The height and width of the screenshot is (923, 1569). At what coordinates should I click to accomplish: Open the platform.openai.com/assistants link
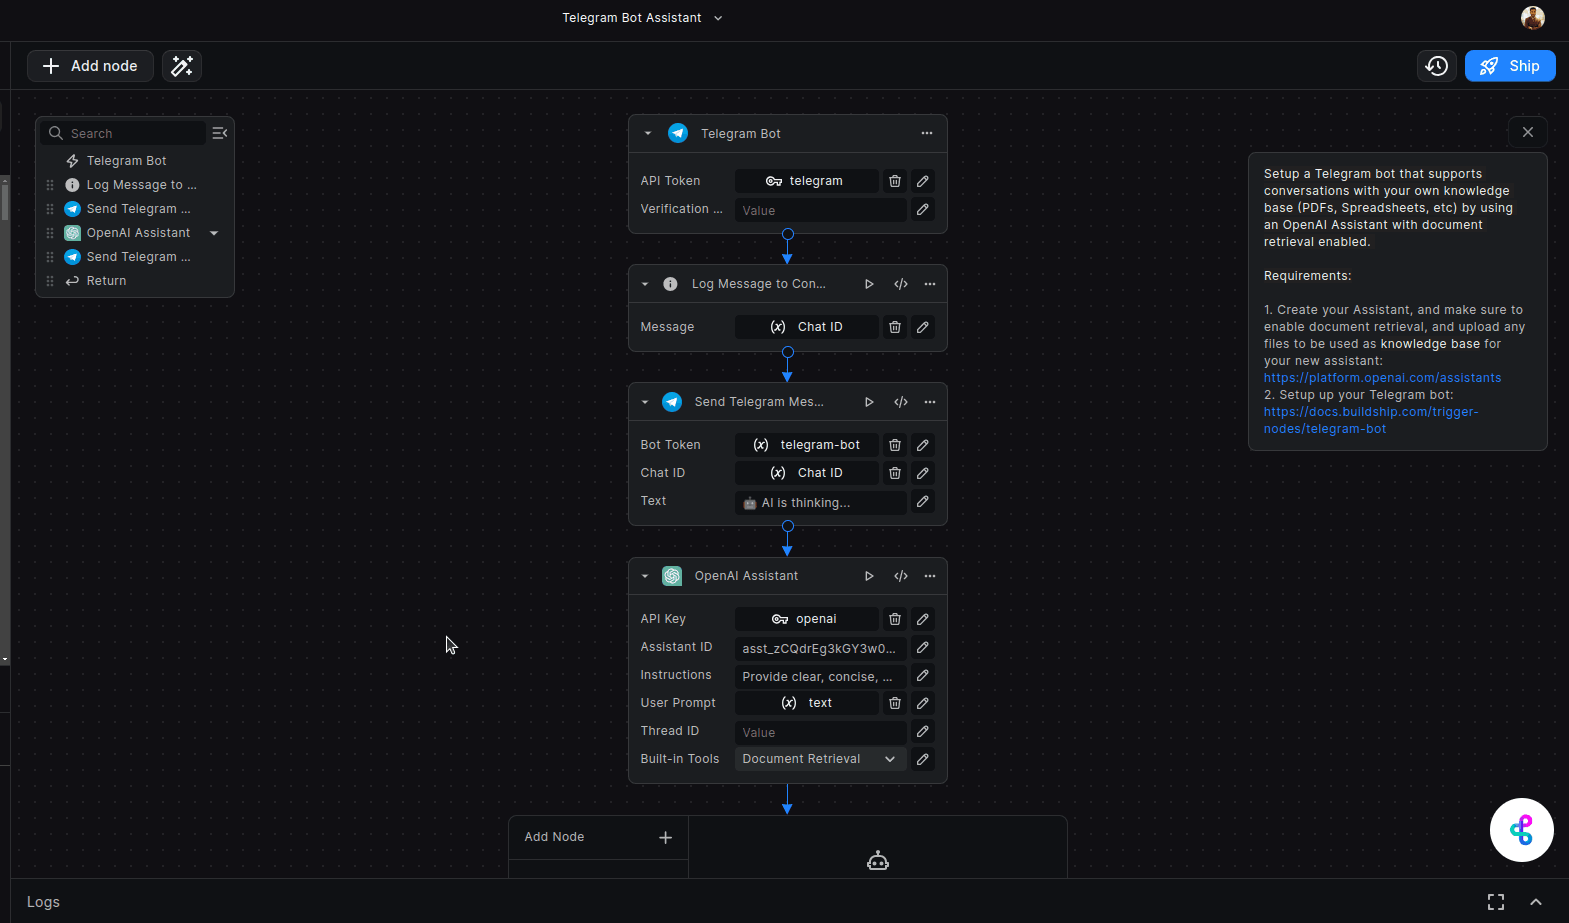[x=1382, y=378]
